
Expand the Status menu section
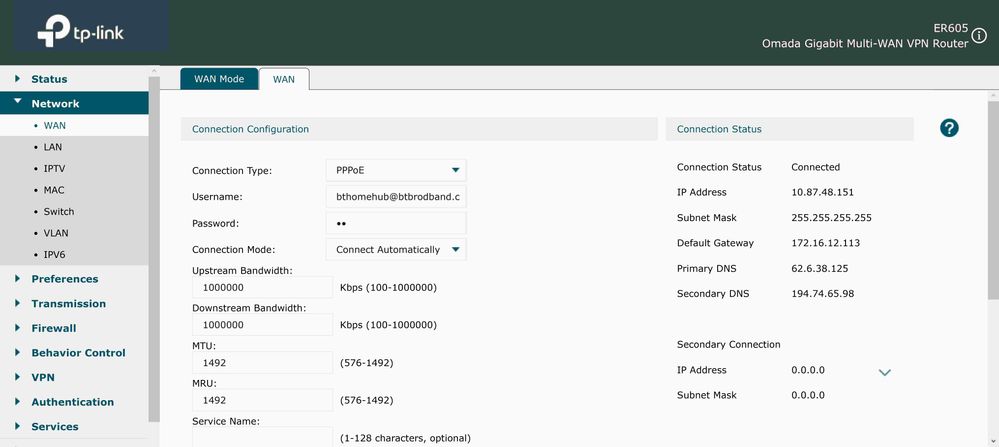pos(49,79)
